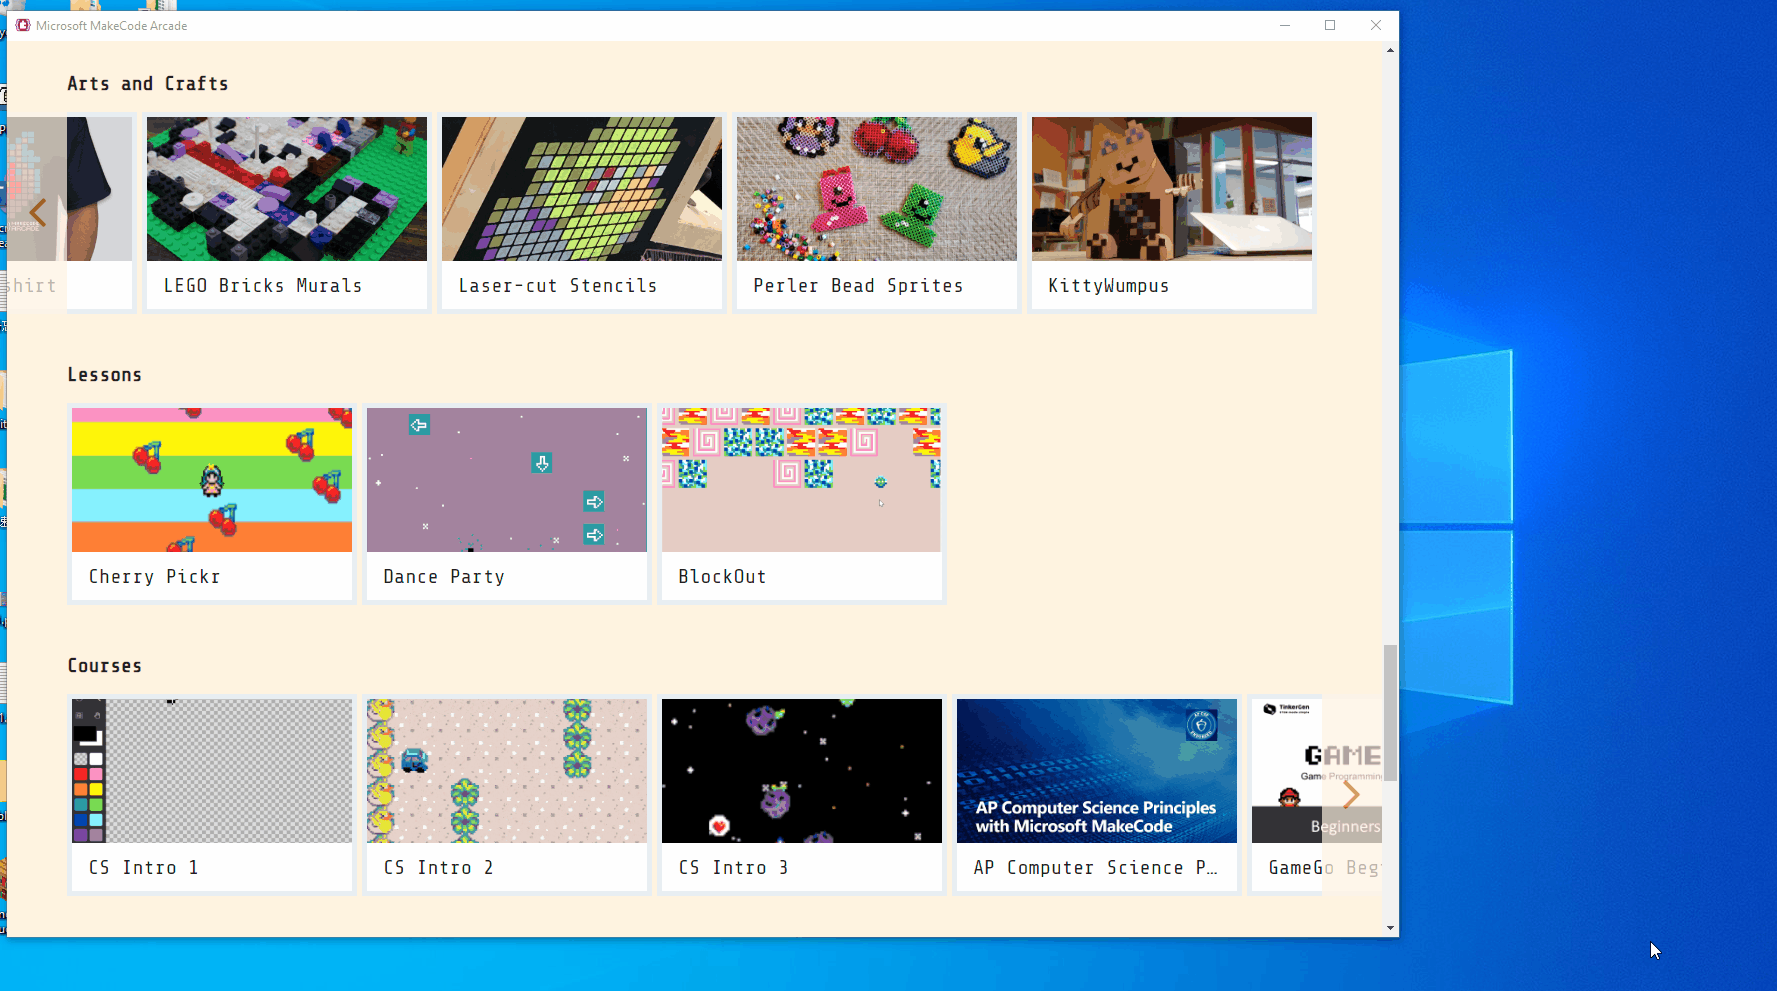Screen dimensions: 1777x991
Task: Open the LEGO Bricks Murals thumbnail
Action: click(287, 189)
